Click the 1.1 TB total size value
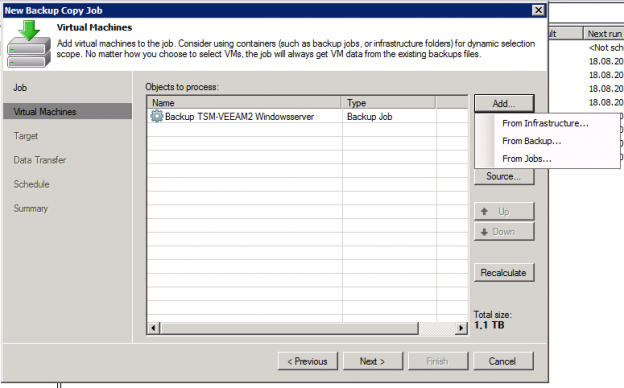The height and width of the screenshot is (388, 624). (489, 325)
